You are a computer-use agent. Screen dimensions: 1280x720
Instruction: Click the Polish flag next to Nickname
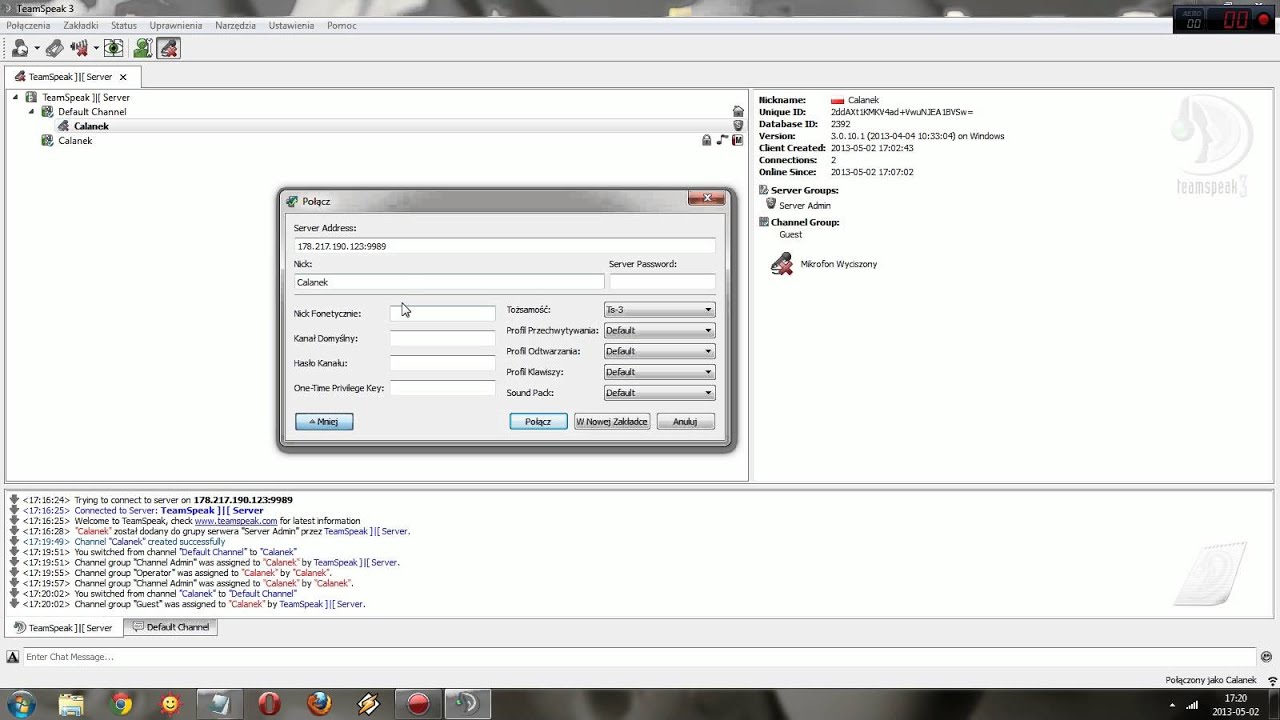[x=837, y=100]
